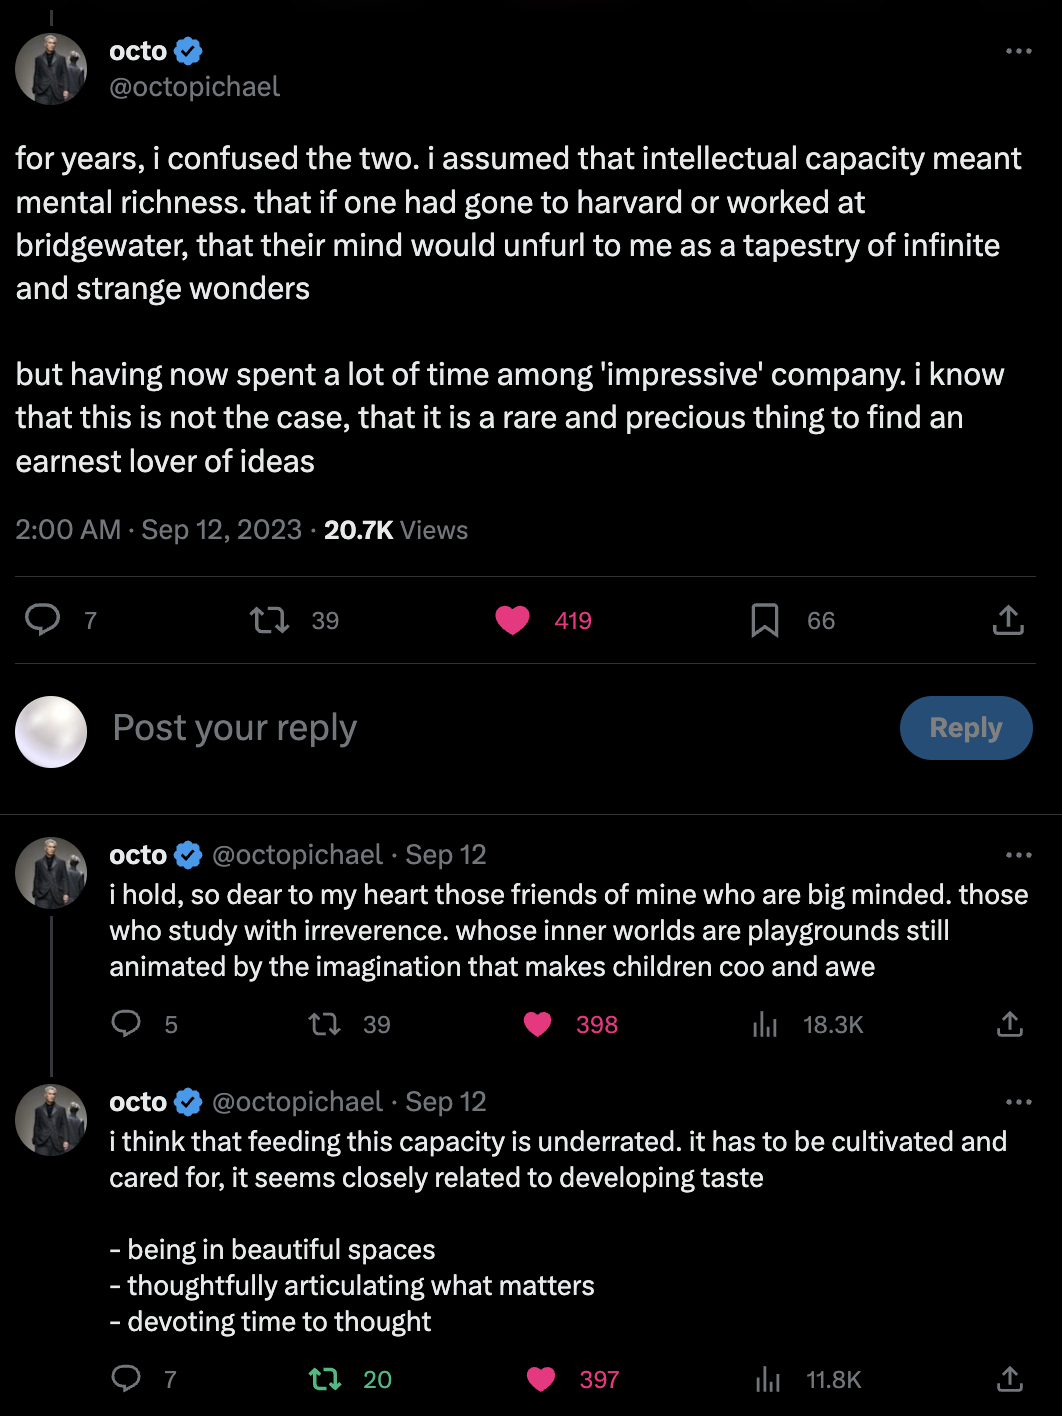
Task: Undo repost on reply showing 20 reposts
Action: point(325,1380)
